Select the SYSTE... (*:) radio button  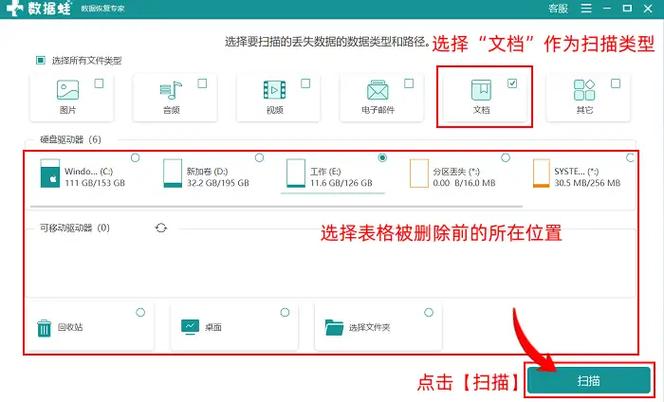click(x=630, y=158)
